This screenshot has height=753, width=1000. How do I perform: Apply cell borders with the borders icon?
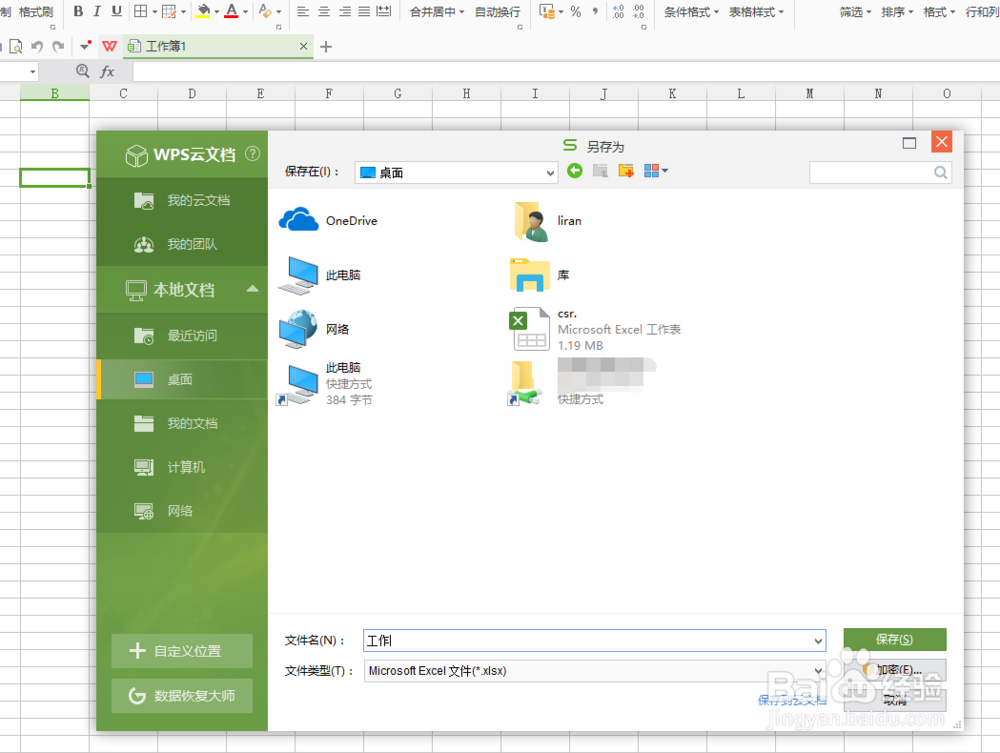tap(140, 11)
